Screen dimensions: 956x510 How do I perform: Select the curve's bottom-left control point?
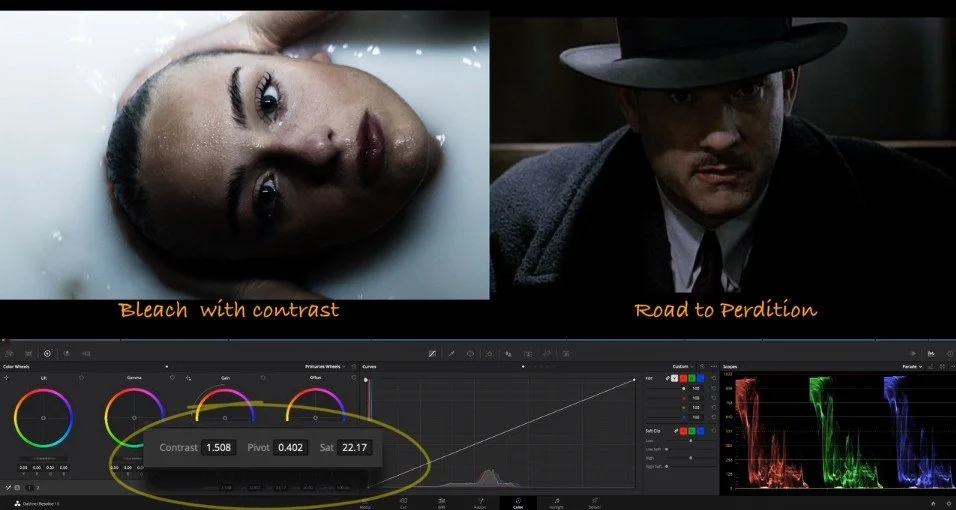tap(368, 487)
